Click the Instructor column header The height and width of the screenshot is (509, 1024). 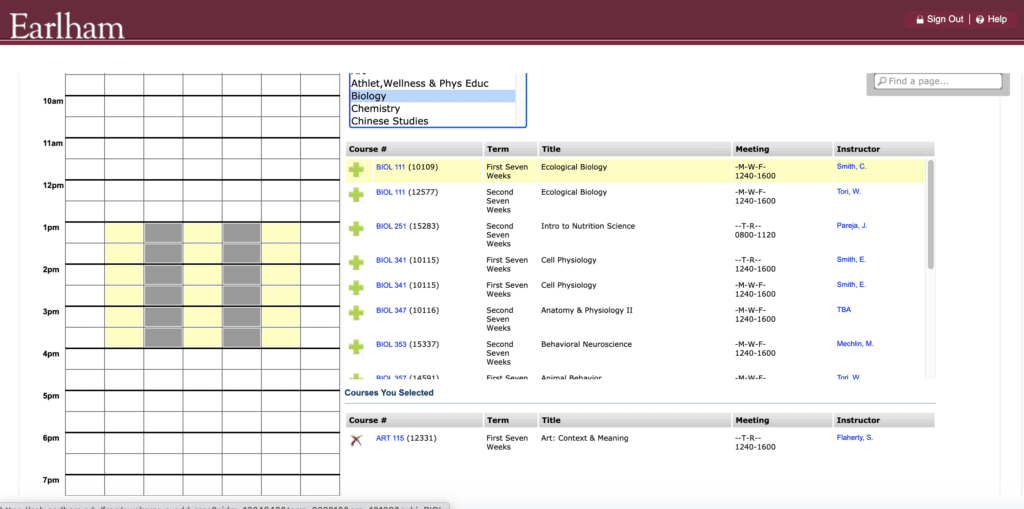(x=858, y=149)
